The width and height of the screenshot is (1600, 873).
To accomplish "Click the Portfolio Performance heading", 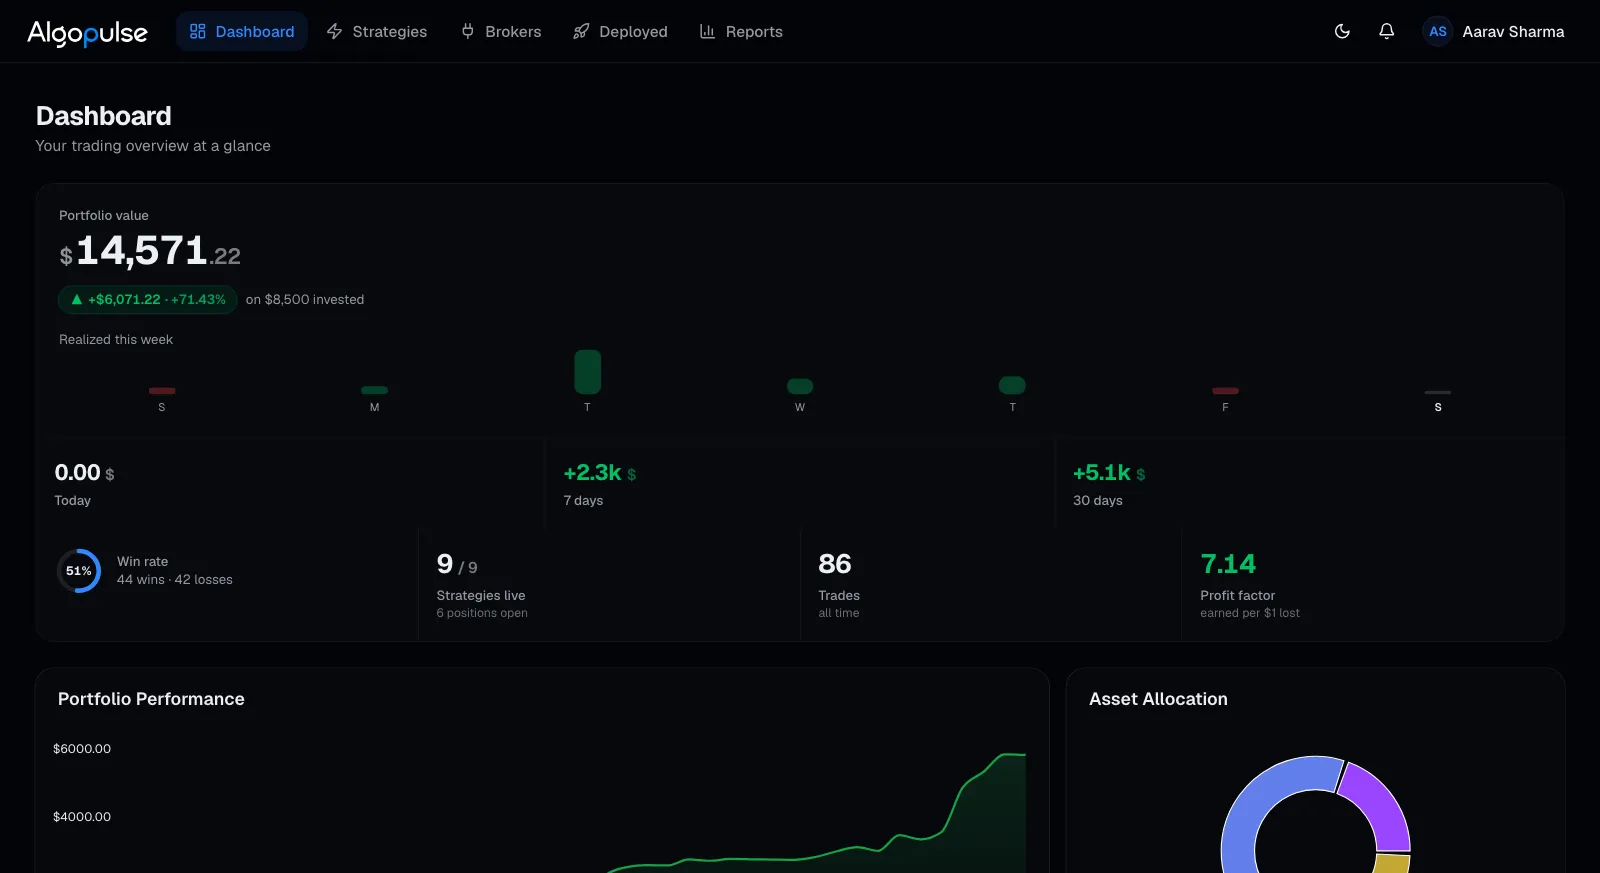I will click(x=151, y=699).
